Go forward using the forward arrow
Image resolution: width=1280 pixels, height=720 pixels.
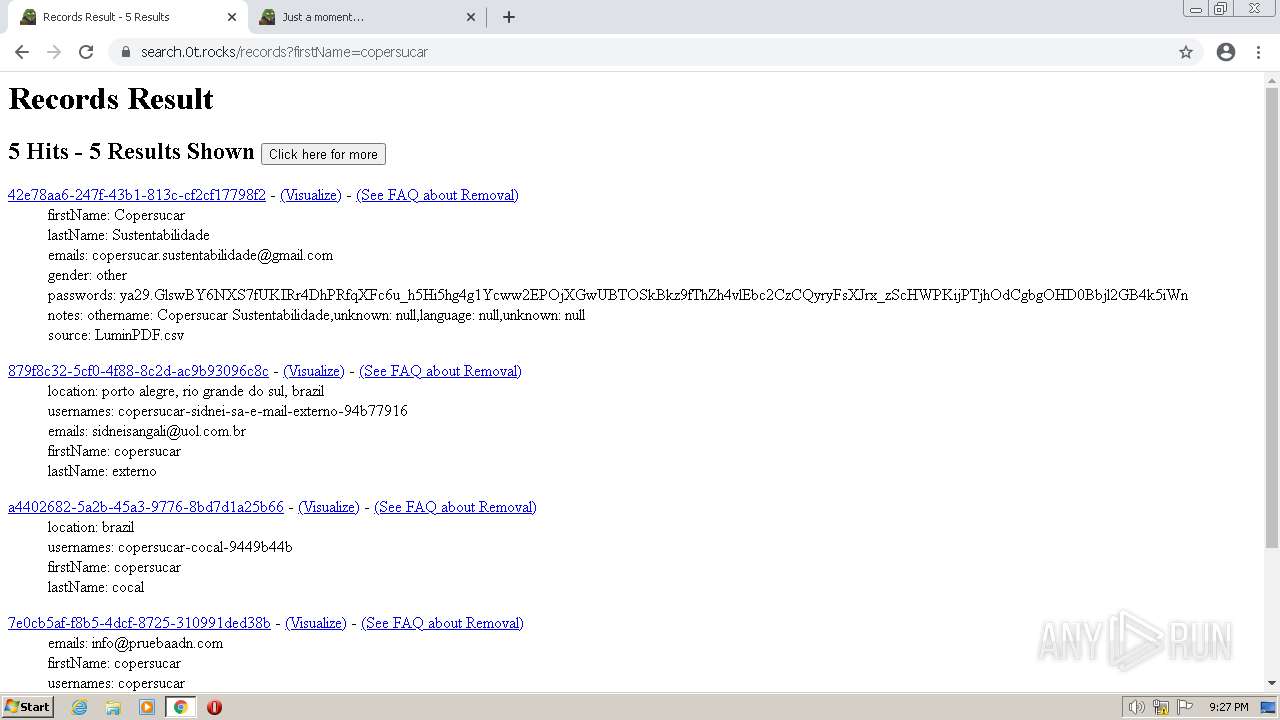(54, 52)
